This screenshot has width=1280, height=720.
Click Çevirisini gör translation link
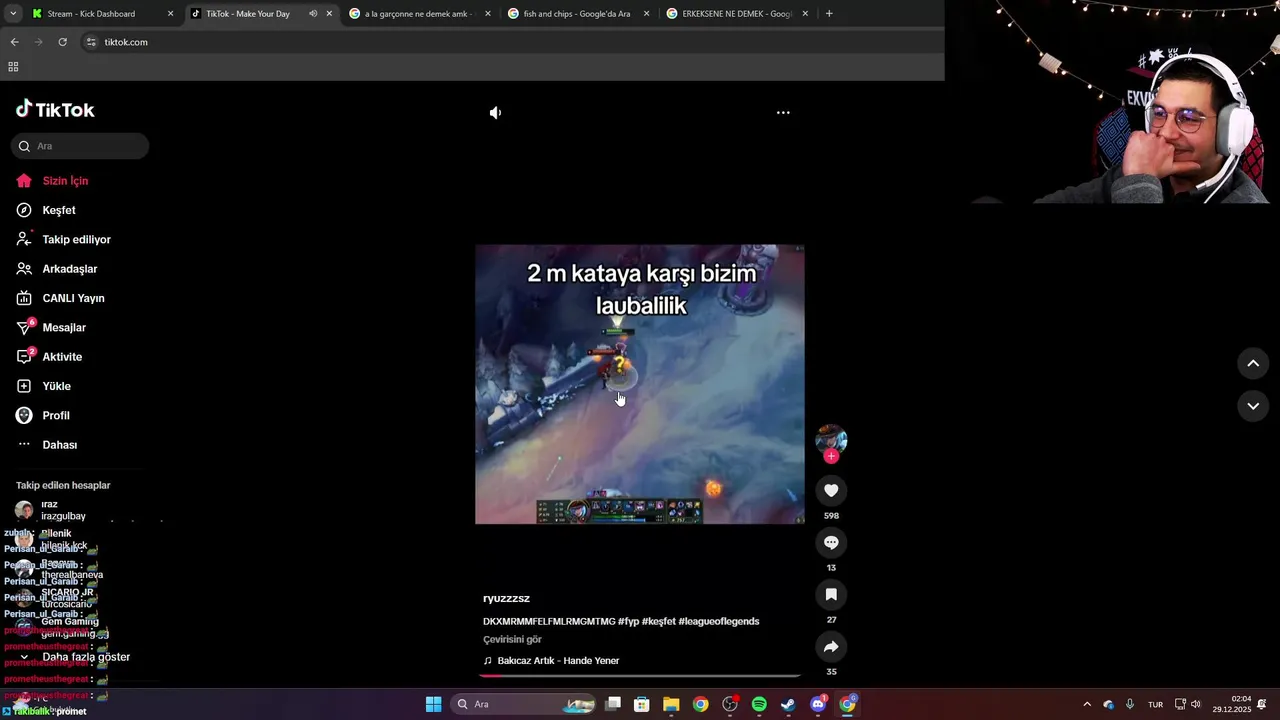pyautogui.click(x=512, y=640)
